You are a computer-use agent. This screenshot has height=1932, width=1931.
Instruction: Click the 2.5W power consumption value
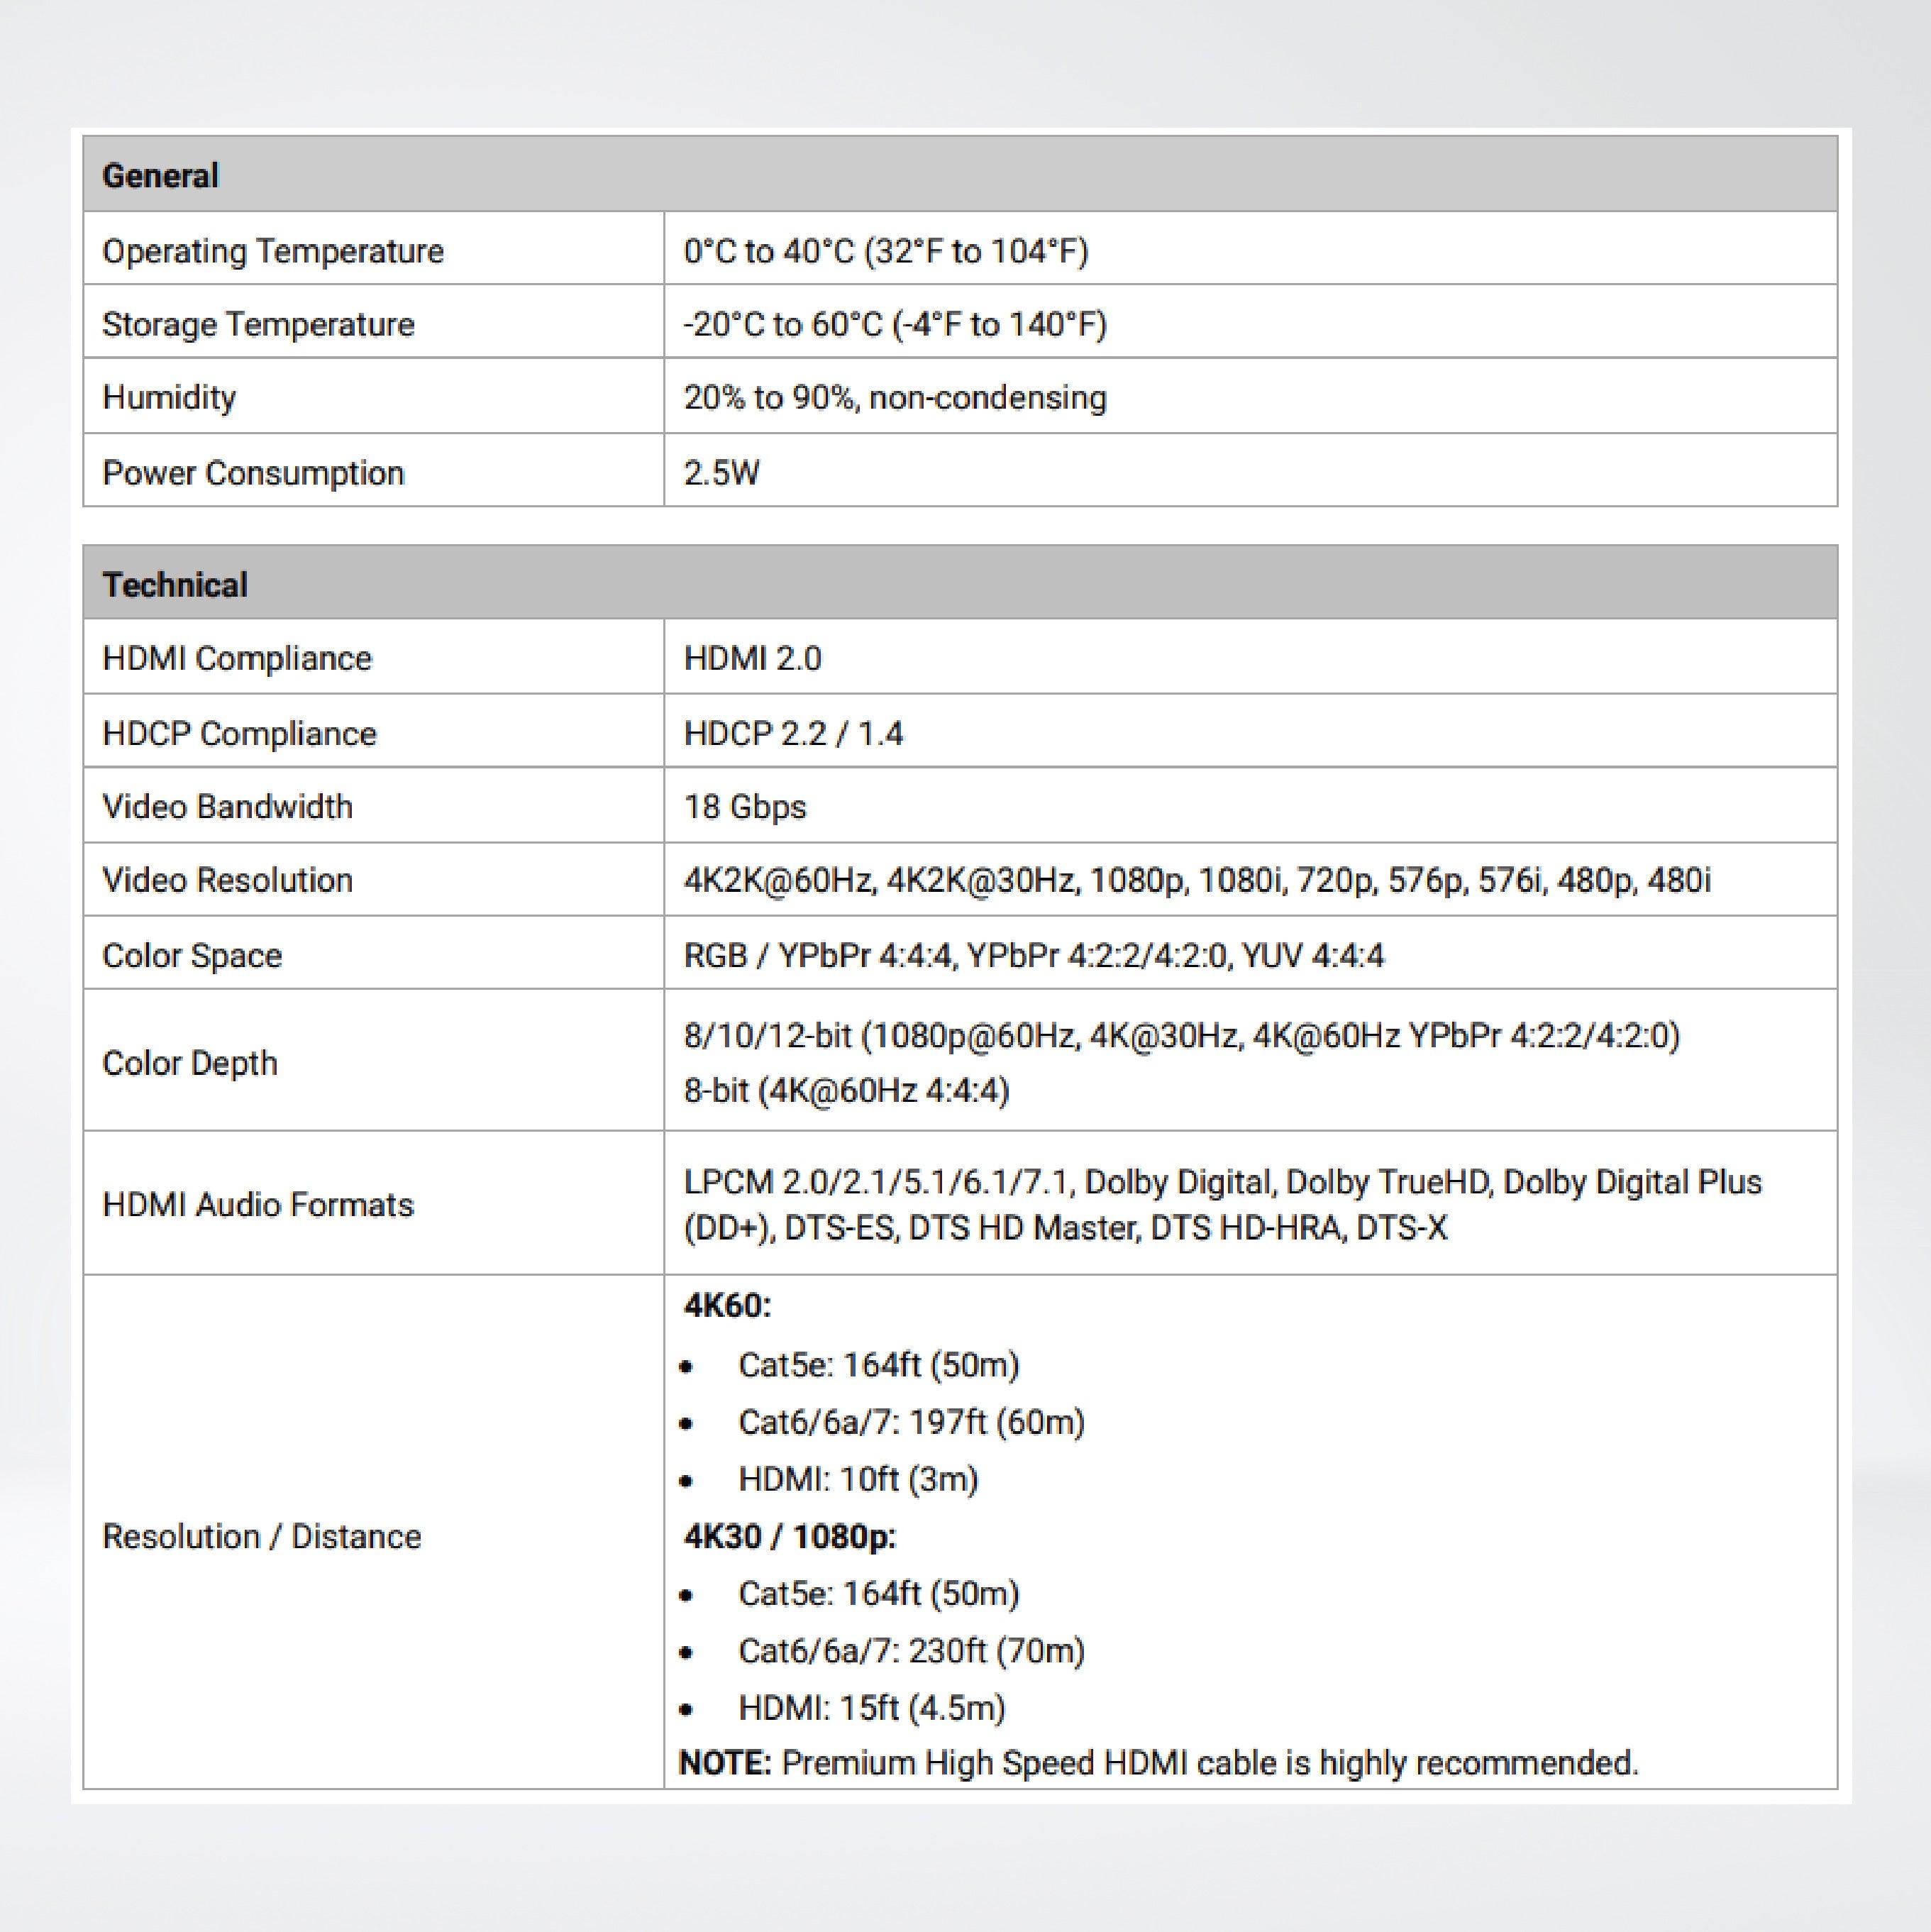coord(721,473)
